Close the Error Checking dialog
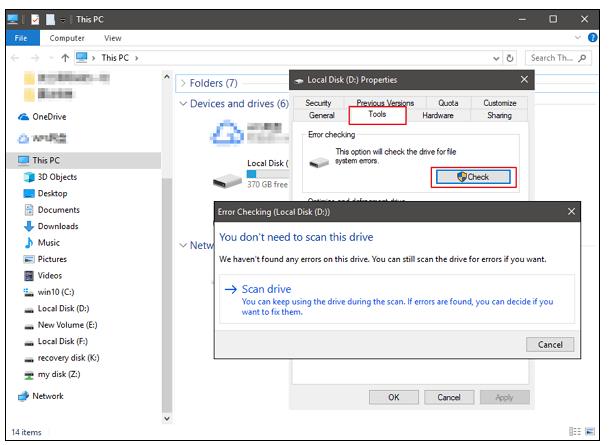The image size is (609, 445). (x=571, y=212)
